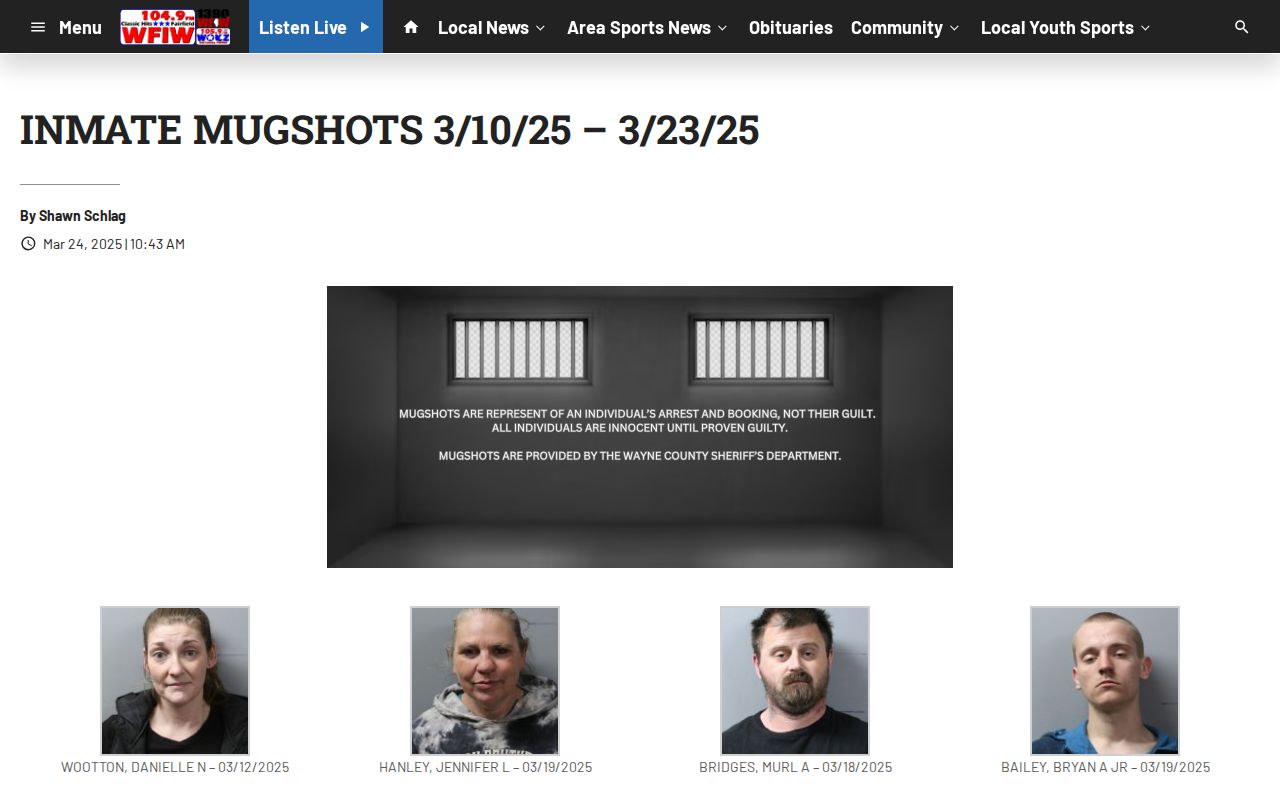The width and height of the screenshot is (1280, 800).
Task: Click caption HANLEY, JENNIFER L – 03/19/2025
Action: [x=485, y=767]
